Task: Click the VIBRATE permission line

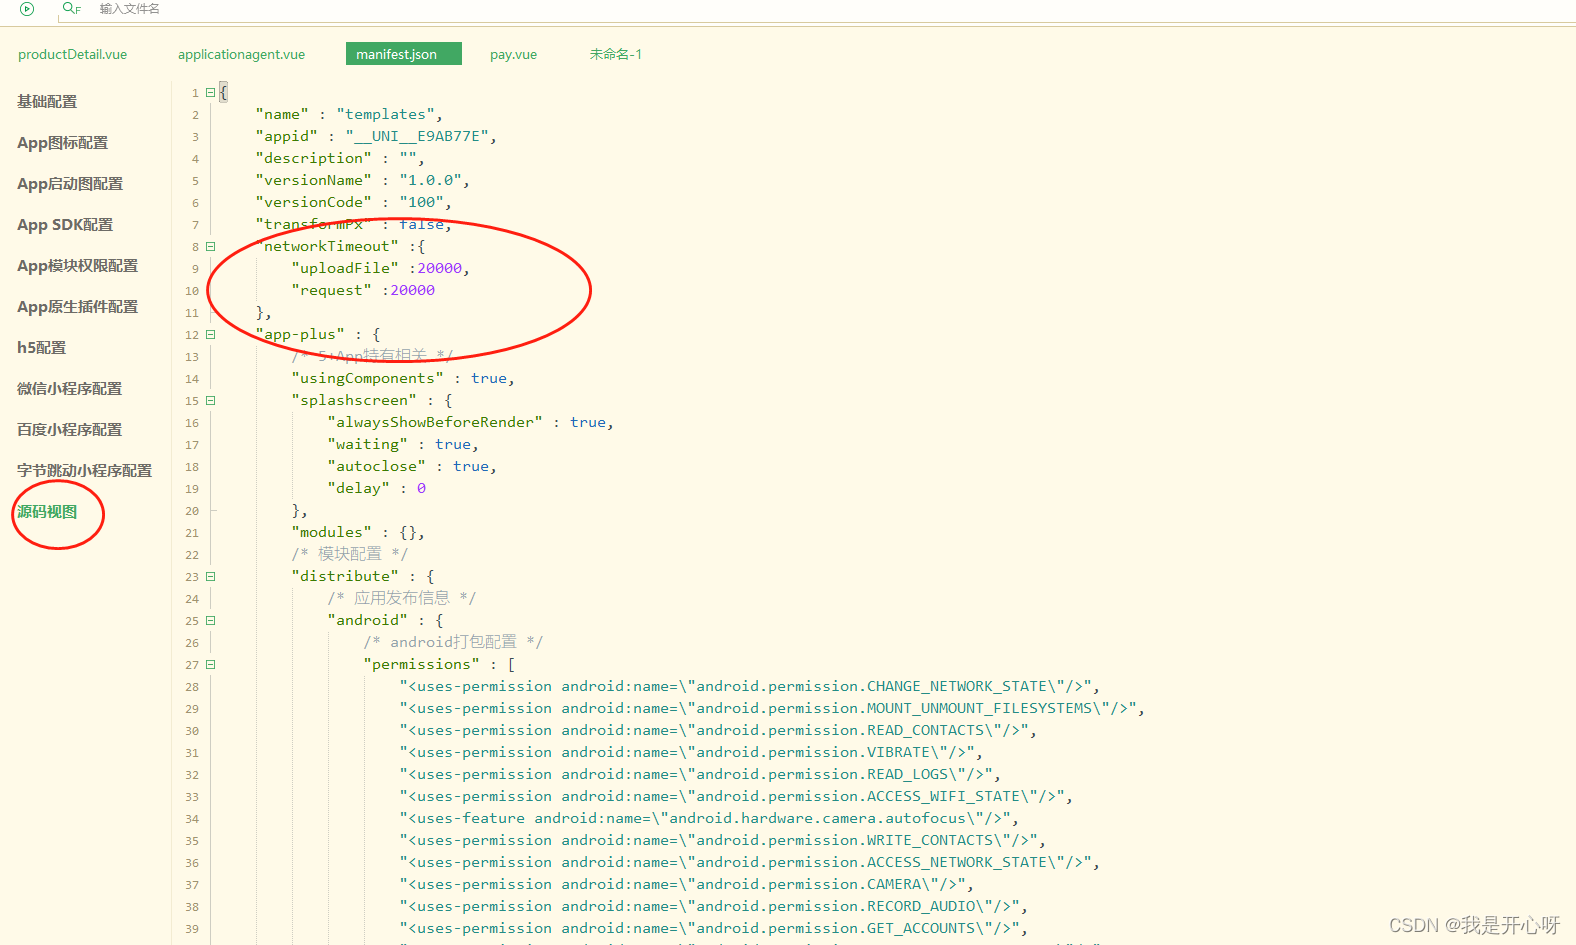Action: [x=691, y=752]
